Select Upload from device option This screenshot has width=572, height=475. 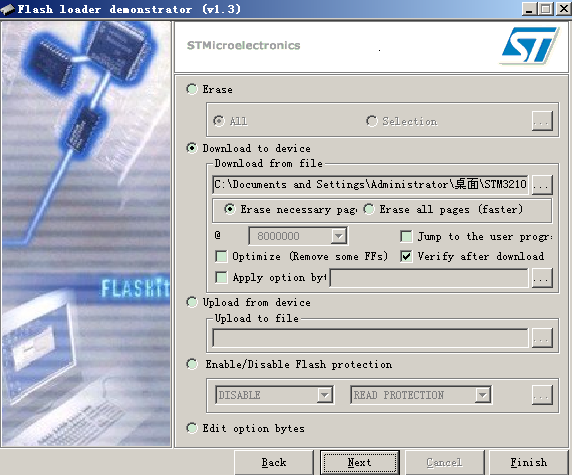point(192,302)
